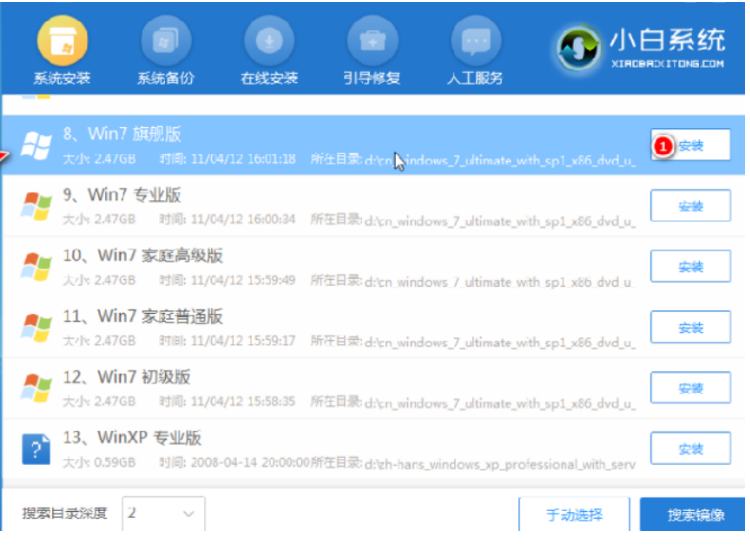Image resolution: width=750 pixels, height=547 pixels.
Task: Select the 在线安装 download icon
Action: [269, 42]
